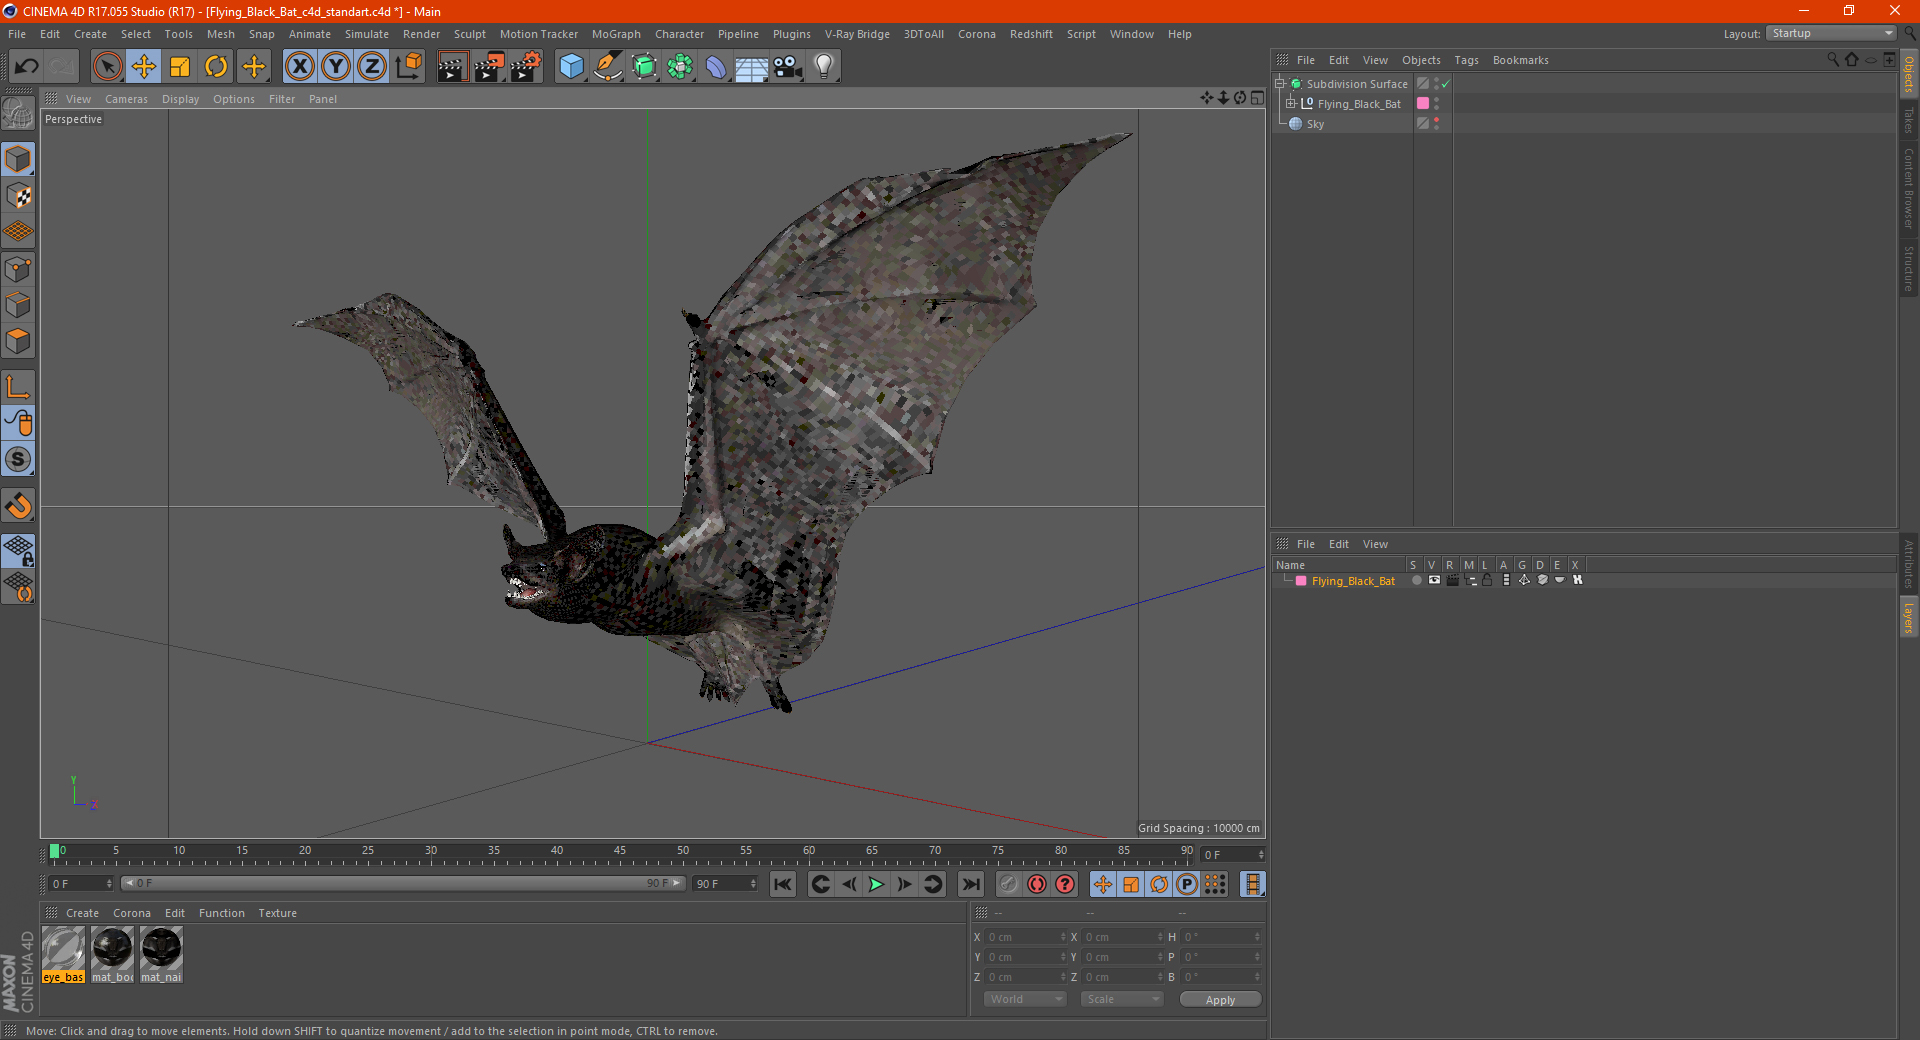
Task: Open the Character menu
Action: [x=679, y=34]
